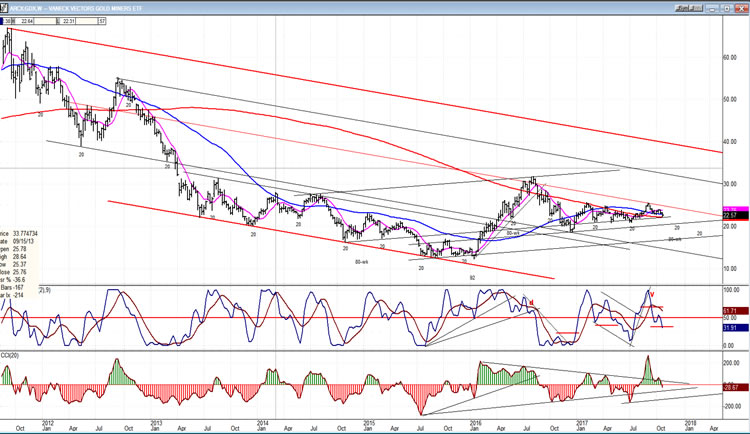Click the 2018 year label on time axis
Viewport: 750px width, 434px height.
coord(692,424)
